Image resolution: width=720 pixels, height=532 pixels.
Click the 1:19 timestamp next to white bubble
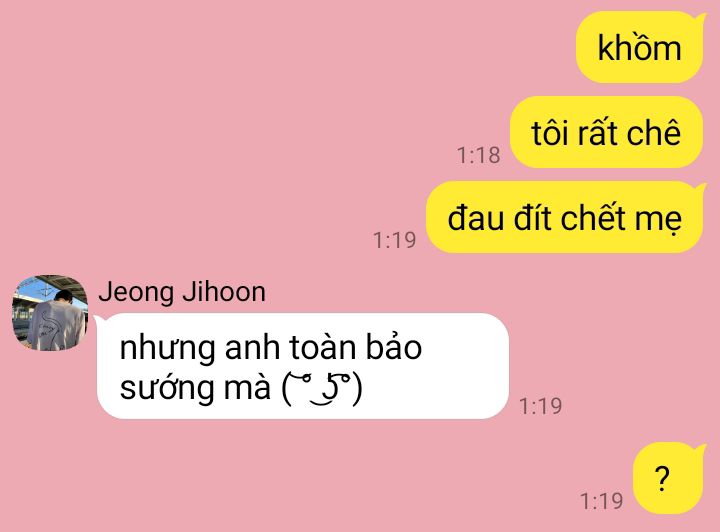coord(540,406)
